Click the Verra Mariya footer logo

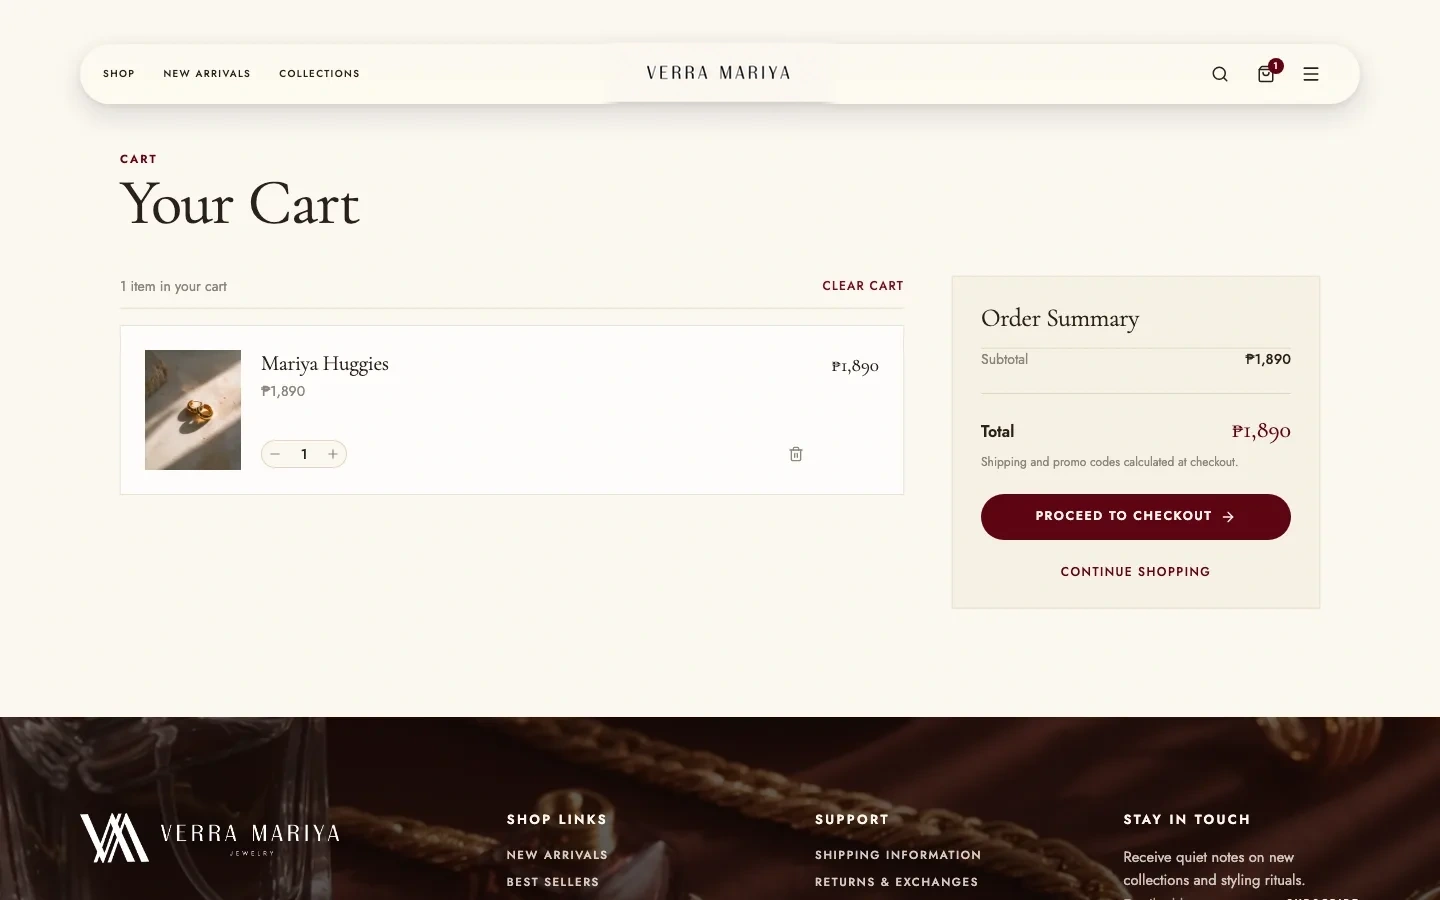210,838
